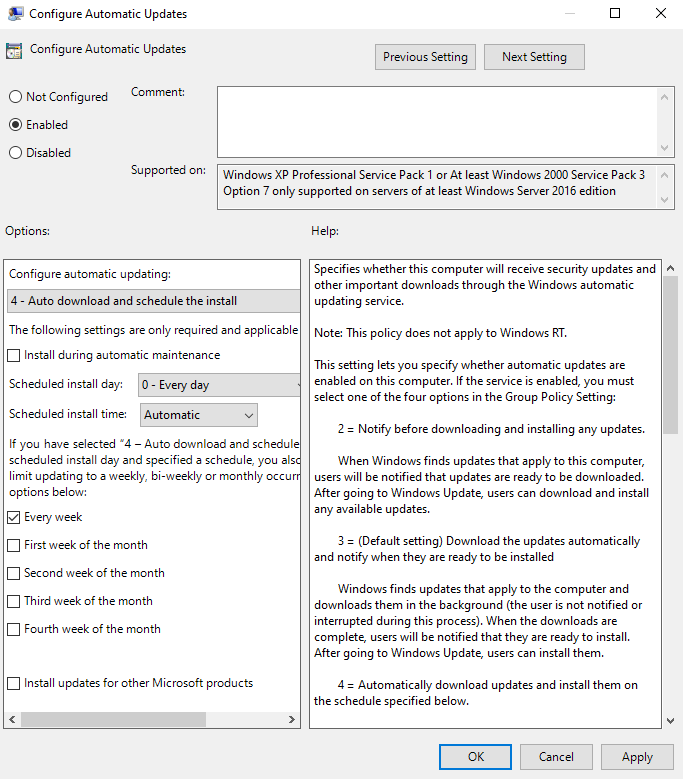Close the Configure Automatic Updates window

click(x=661, y=13)
